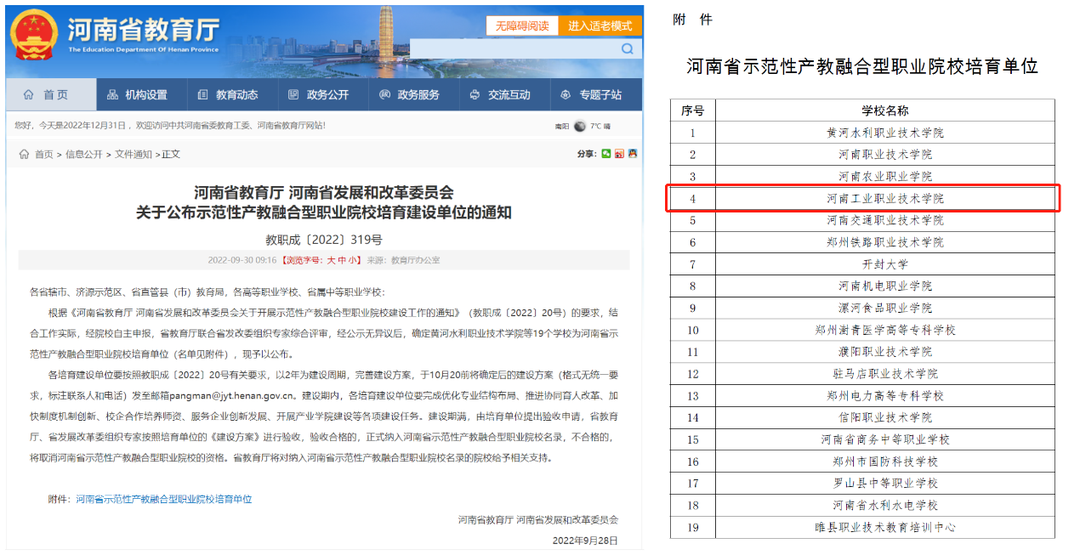Set font size to 小

pyautogui.click(x=353, y=260)
